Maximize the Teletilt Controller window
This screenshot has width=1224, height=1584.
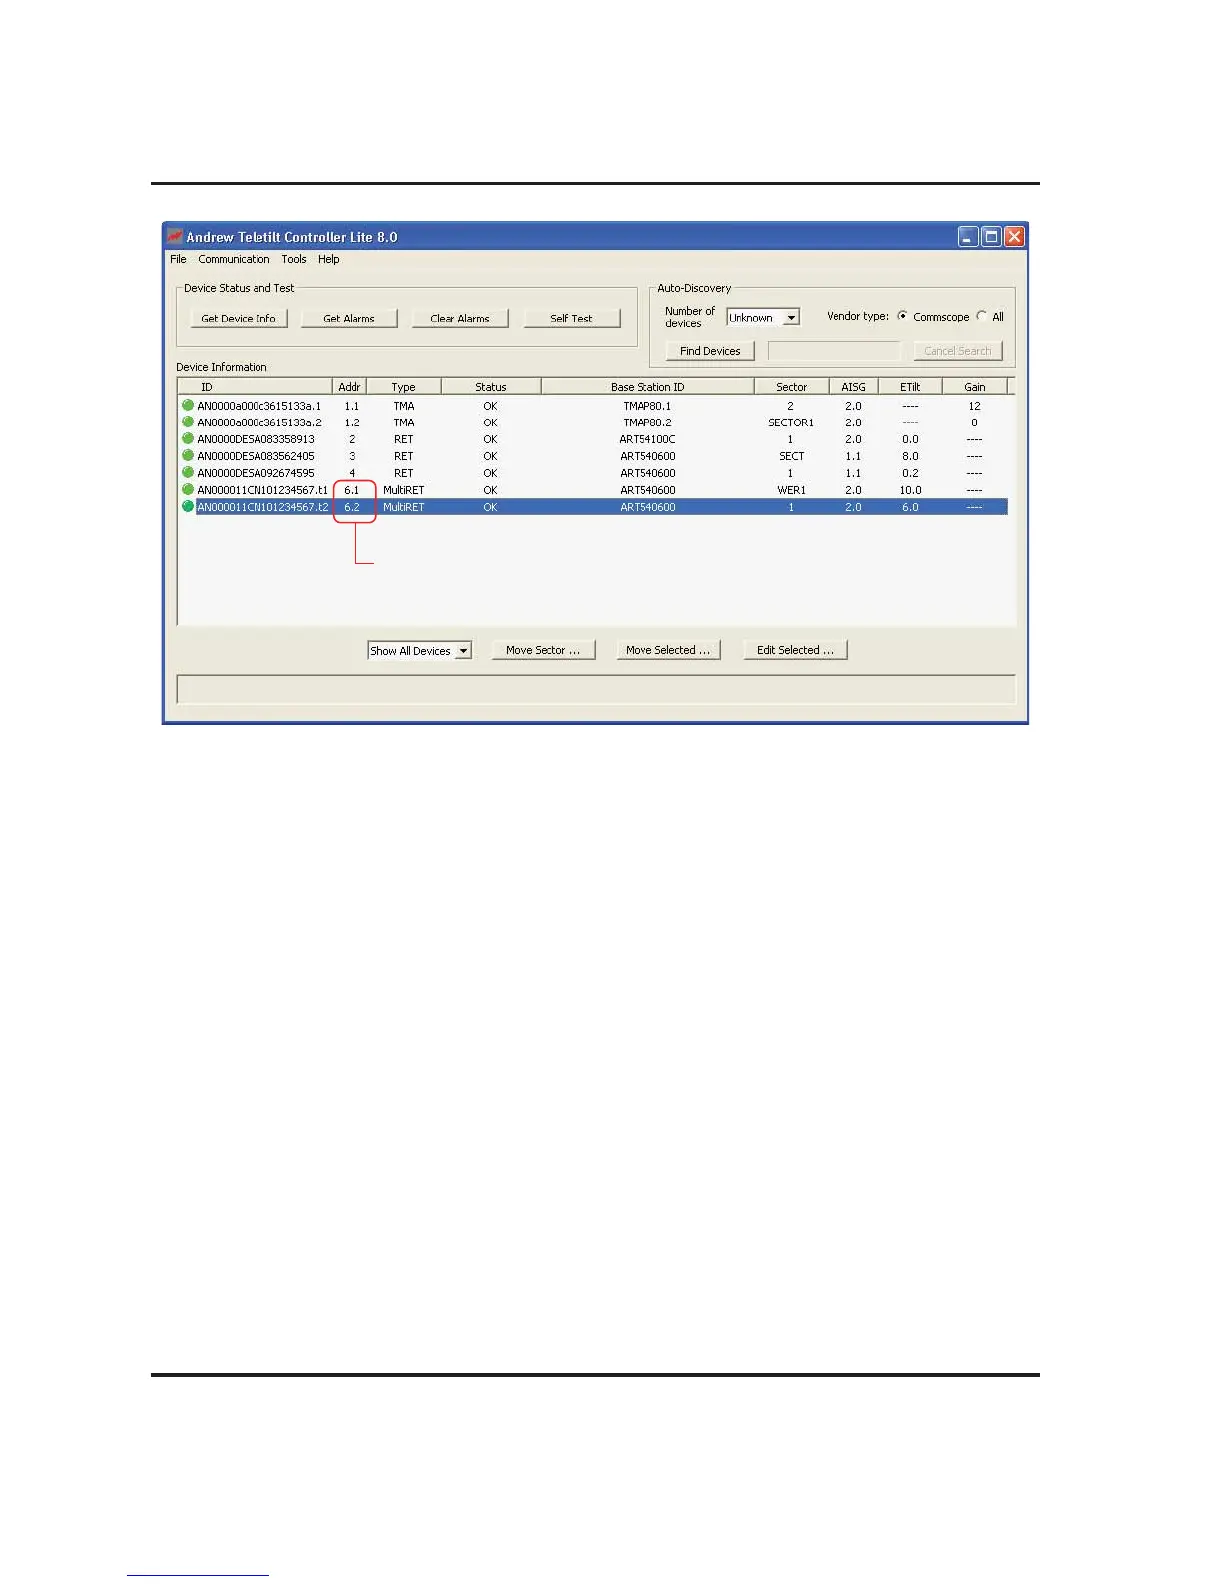[x=991, y=237]
